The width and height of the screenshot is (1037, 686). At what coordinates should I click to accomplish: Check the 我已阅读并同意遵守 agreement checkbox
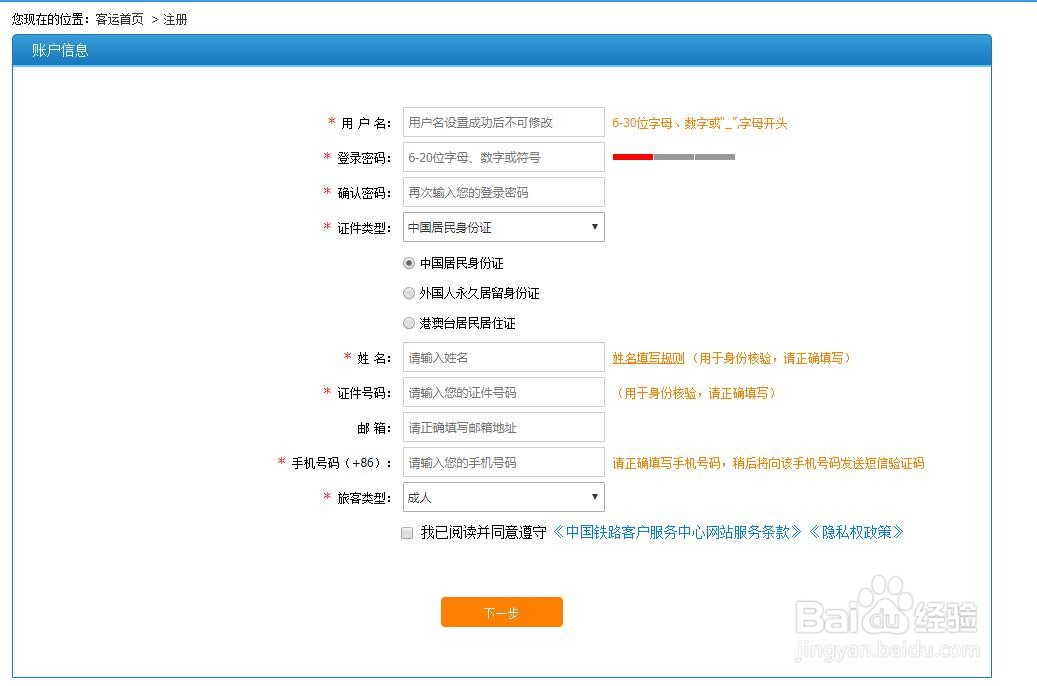(x=407, y=532)
